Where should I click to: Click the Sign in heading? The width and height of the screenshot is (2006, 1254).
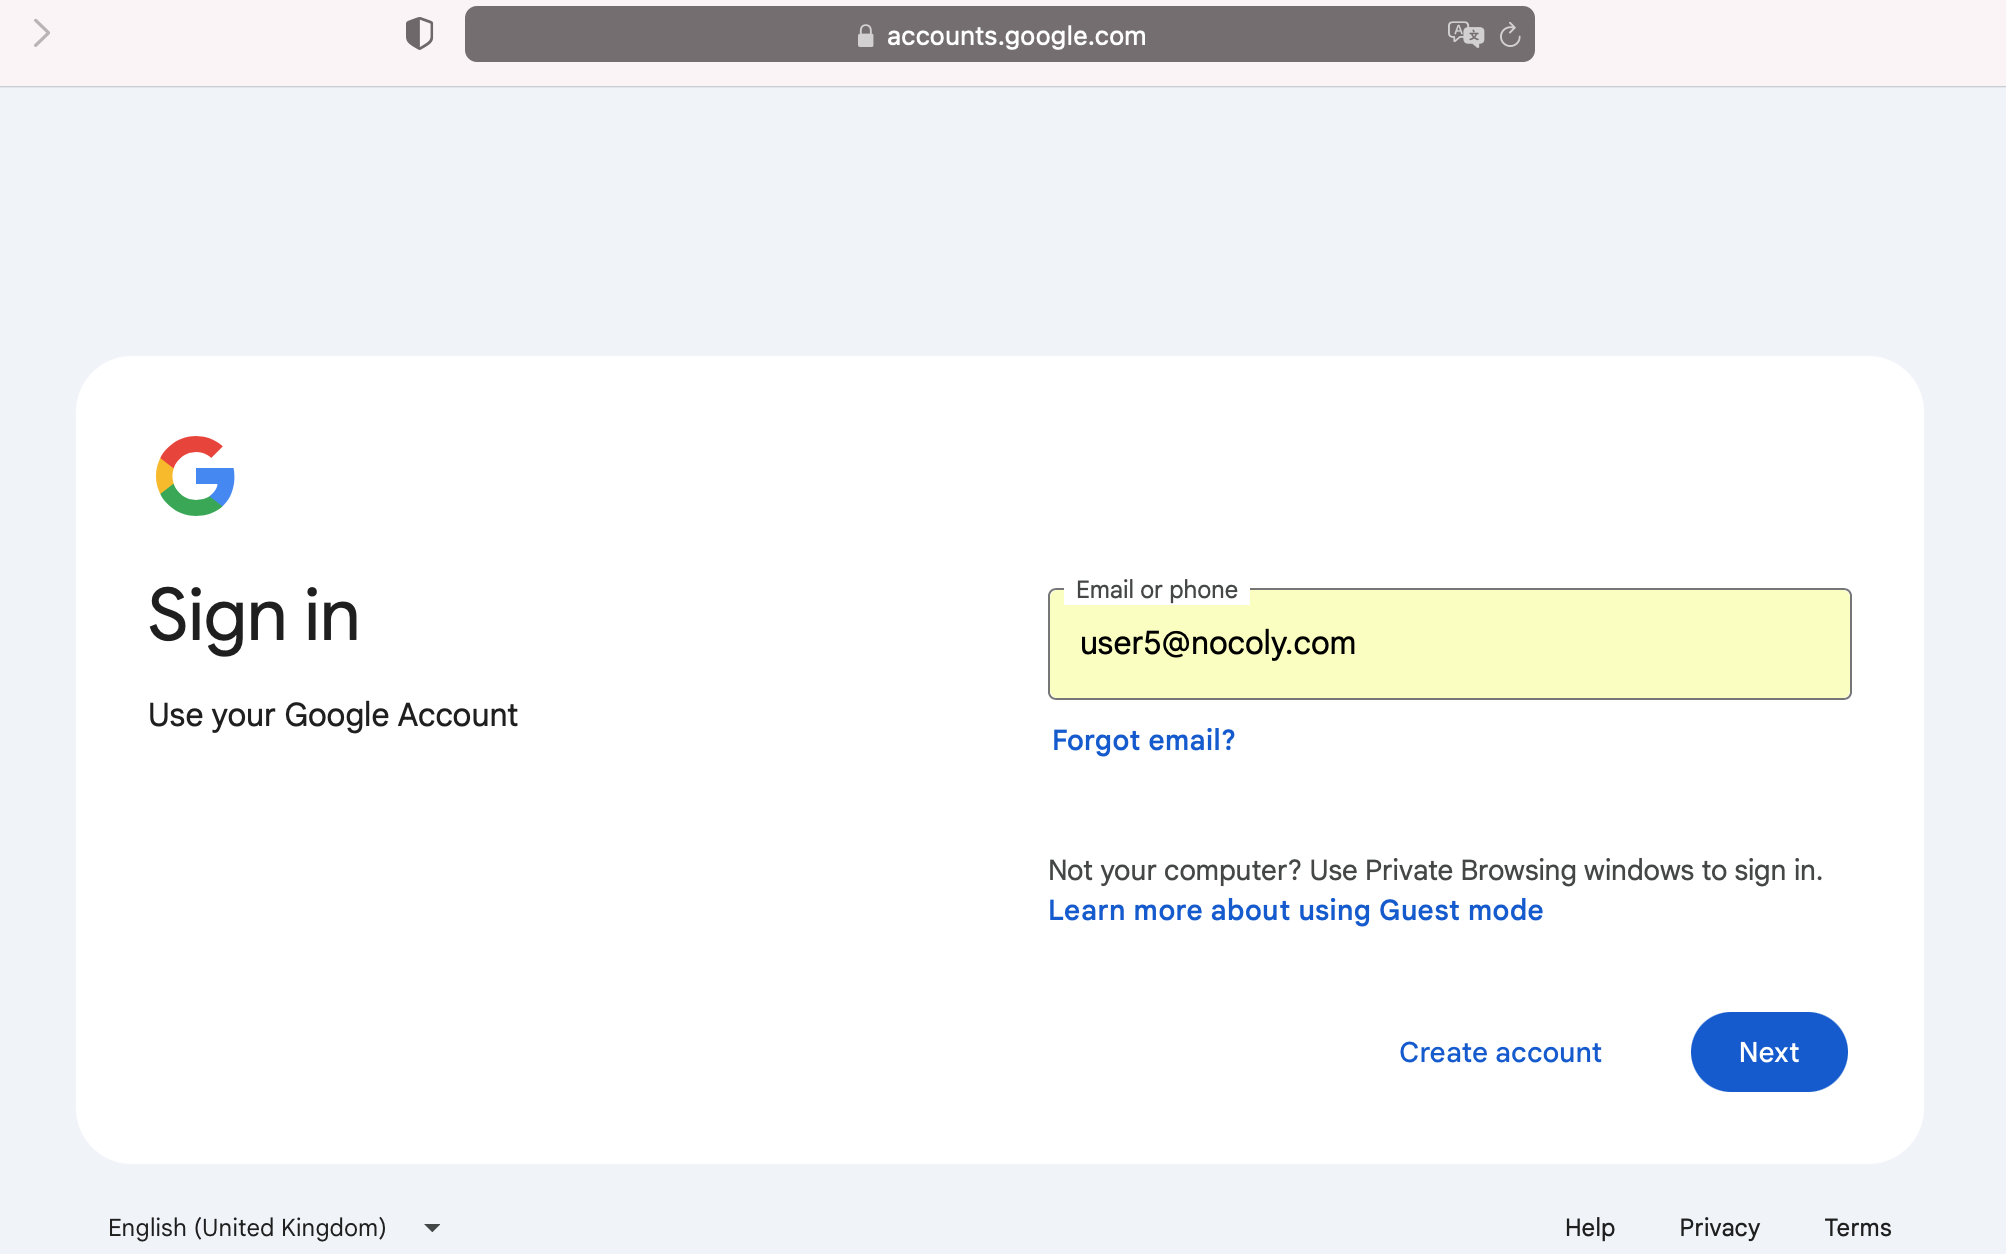(253, 616)
